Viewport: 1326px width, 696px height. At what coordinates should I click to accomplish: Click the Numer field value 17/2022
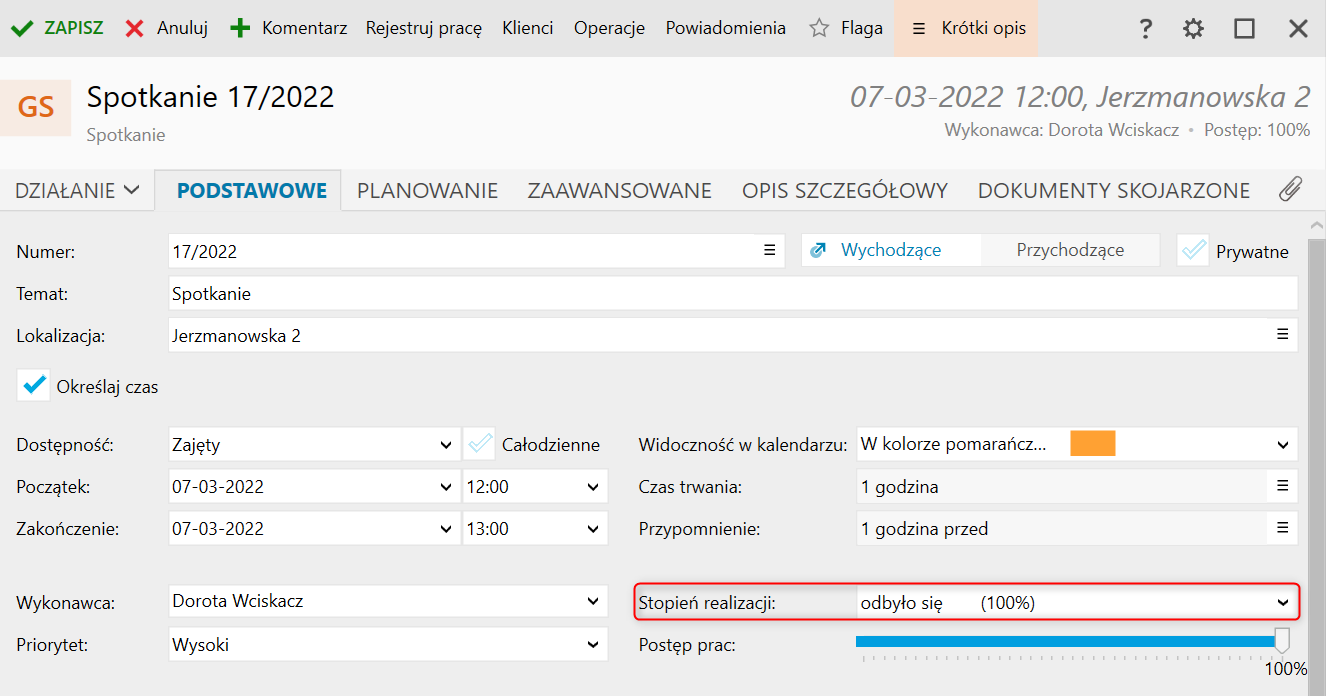click(x=204, y=251)
